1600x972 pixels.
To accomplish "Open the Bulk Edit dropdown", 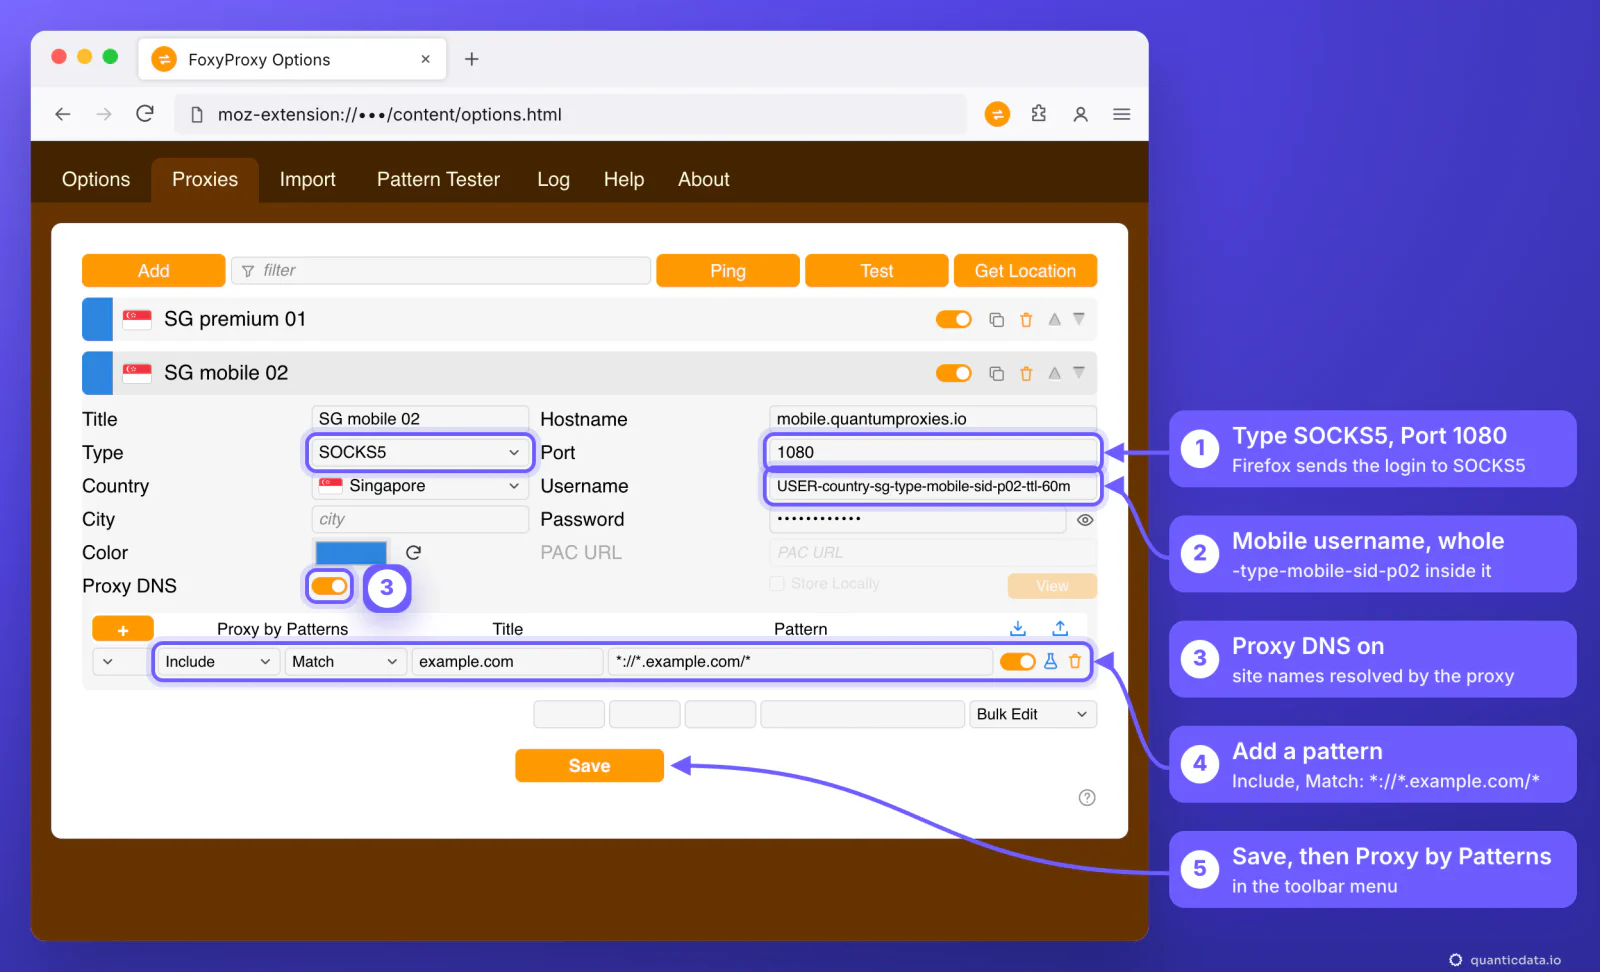I will point(1032,714).
